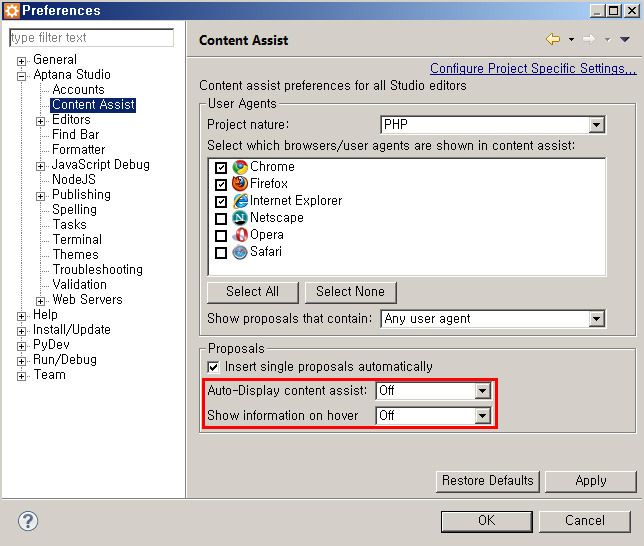Click the back navigation arrow icon

pyautogui.click(x=553, y=39)
